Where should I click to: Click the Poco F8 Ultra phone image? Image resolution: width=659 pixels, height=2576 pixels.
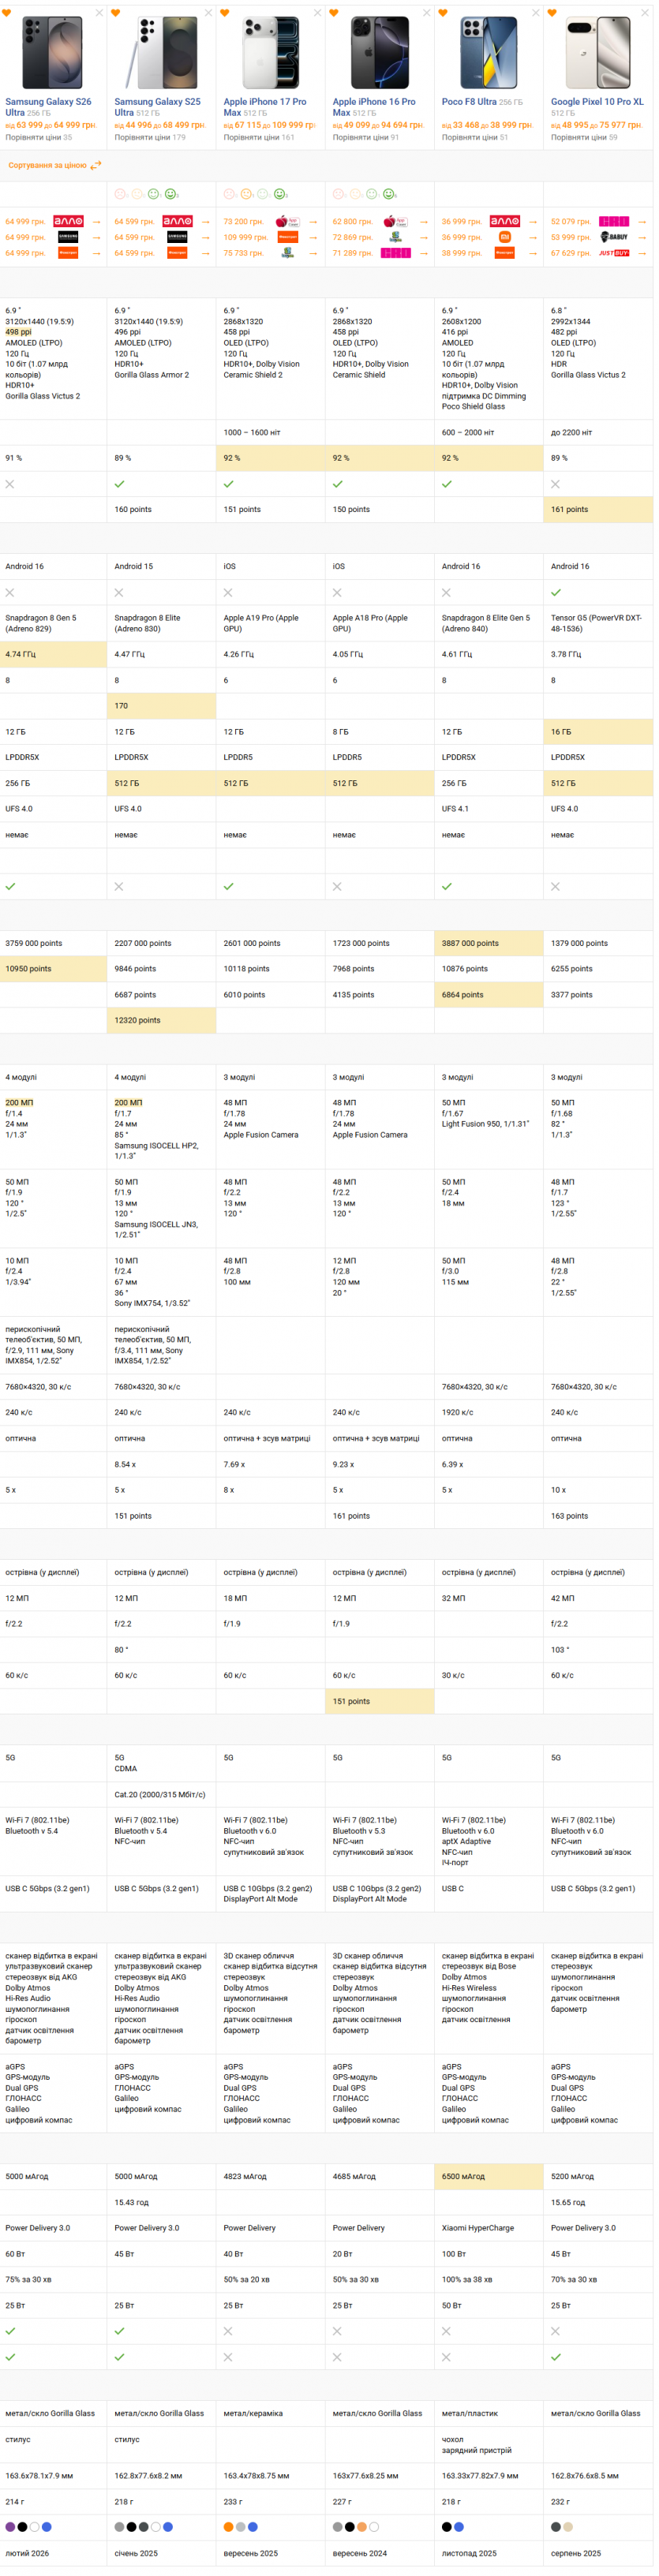click(488, 53)
